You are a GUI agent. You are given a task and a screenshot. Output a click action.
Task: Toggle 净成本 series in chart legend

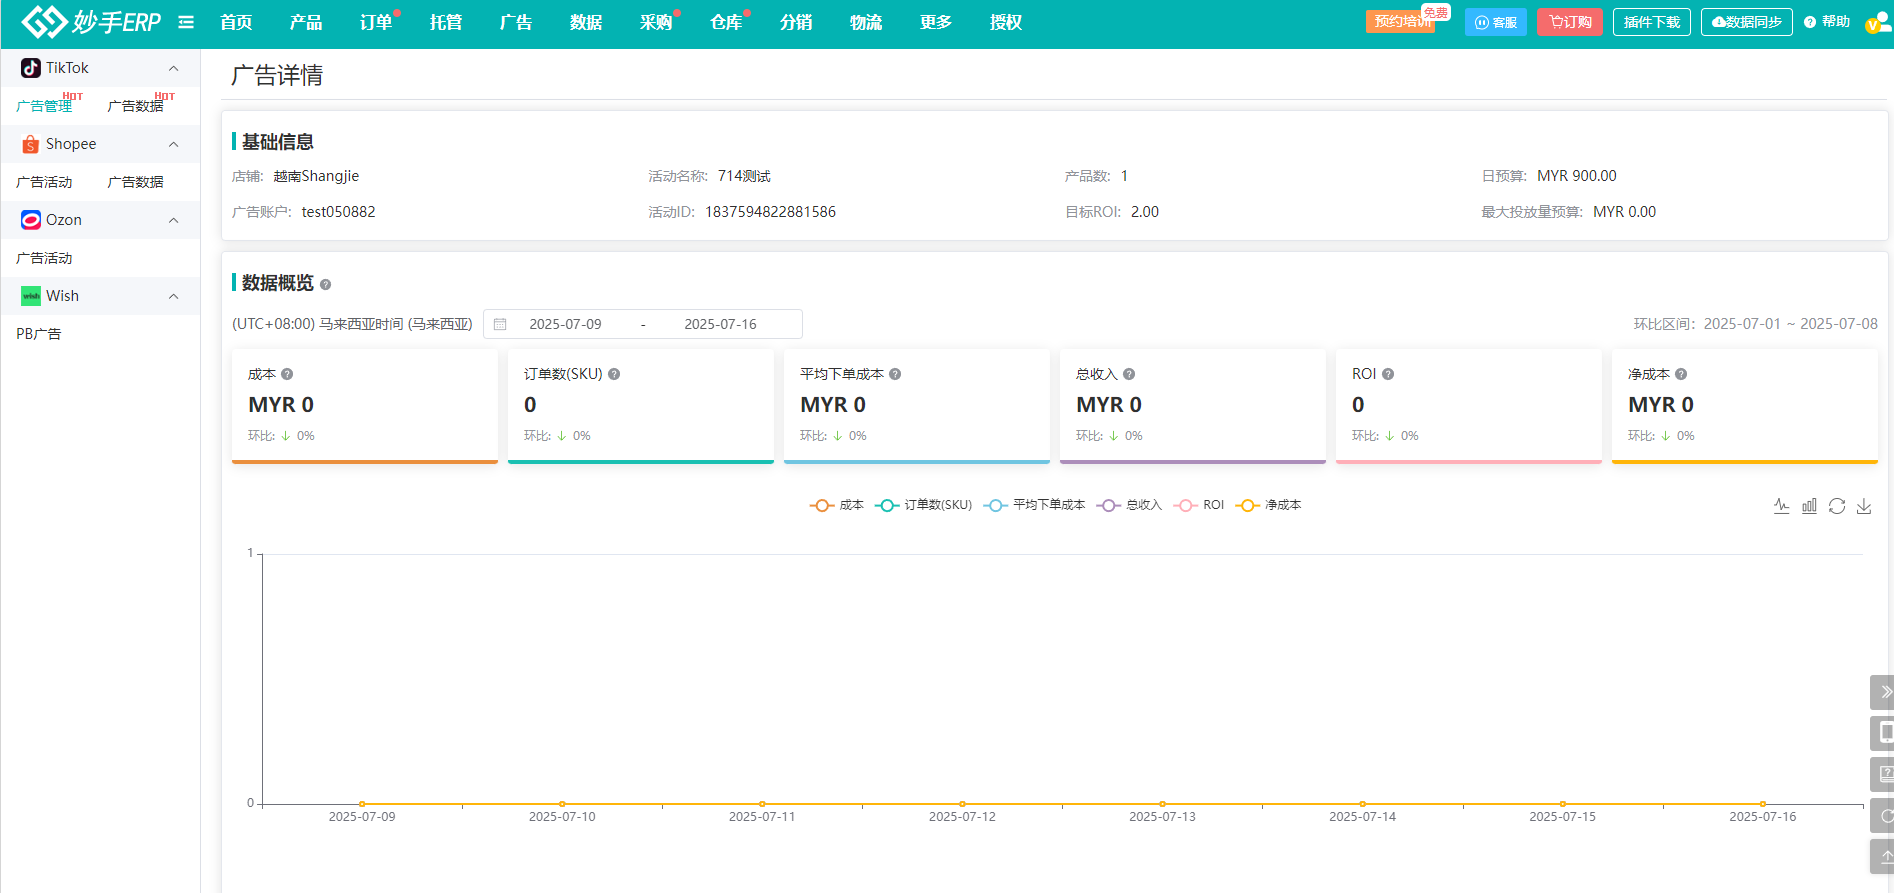coord(1268,505)
